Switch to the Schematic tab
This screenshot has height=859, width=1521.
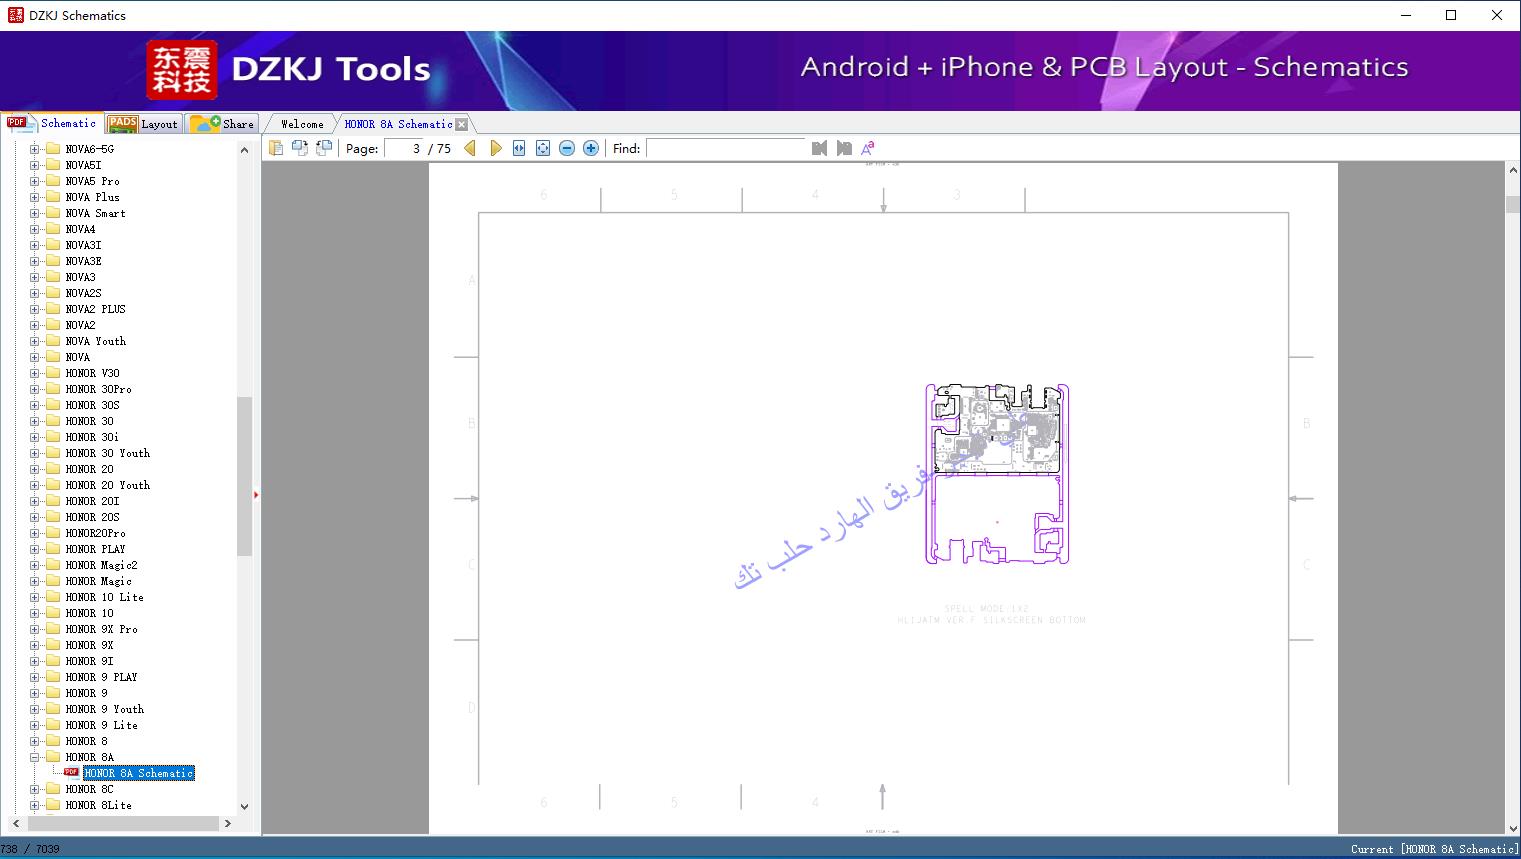click(x=52, y=123)
